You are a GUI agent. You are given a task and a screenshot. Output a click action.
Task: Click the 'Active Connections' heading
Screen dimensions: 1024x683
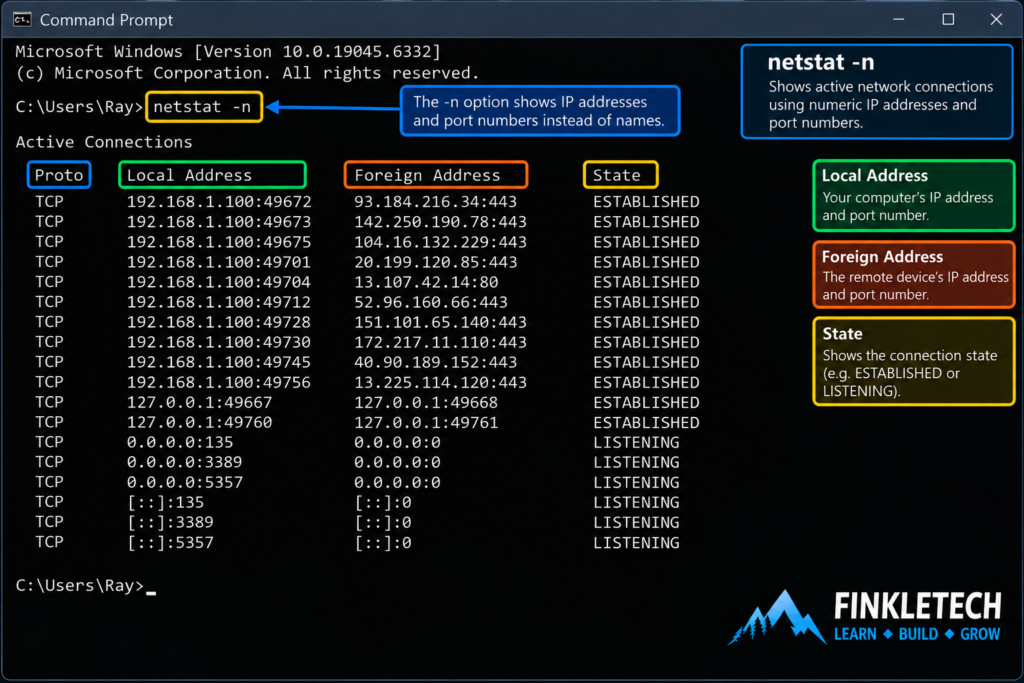point(104,142)
